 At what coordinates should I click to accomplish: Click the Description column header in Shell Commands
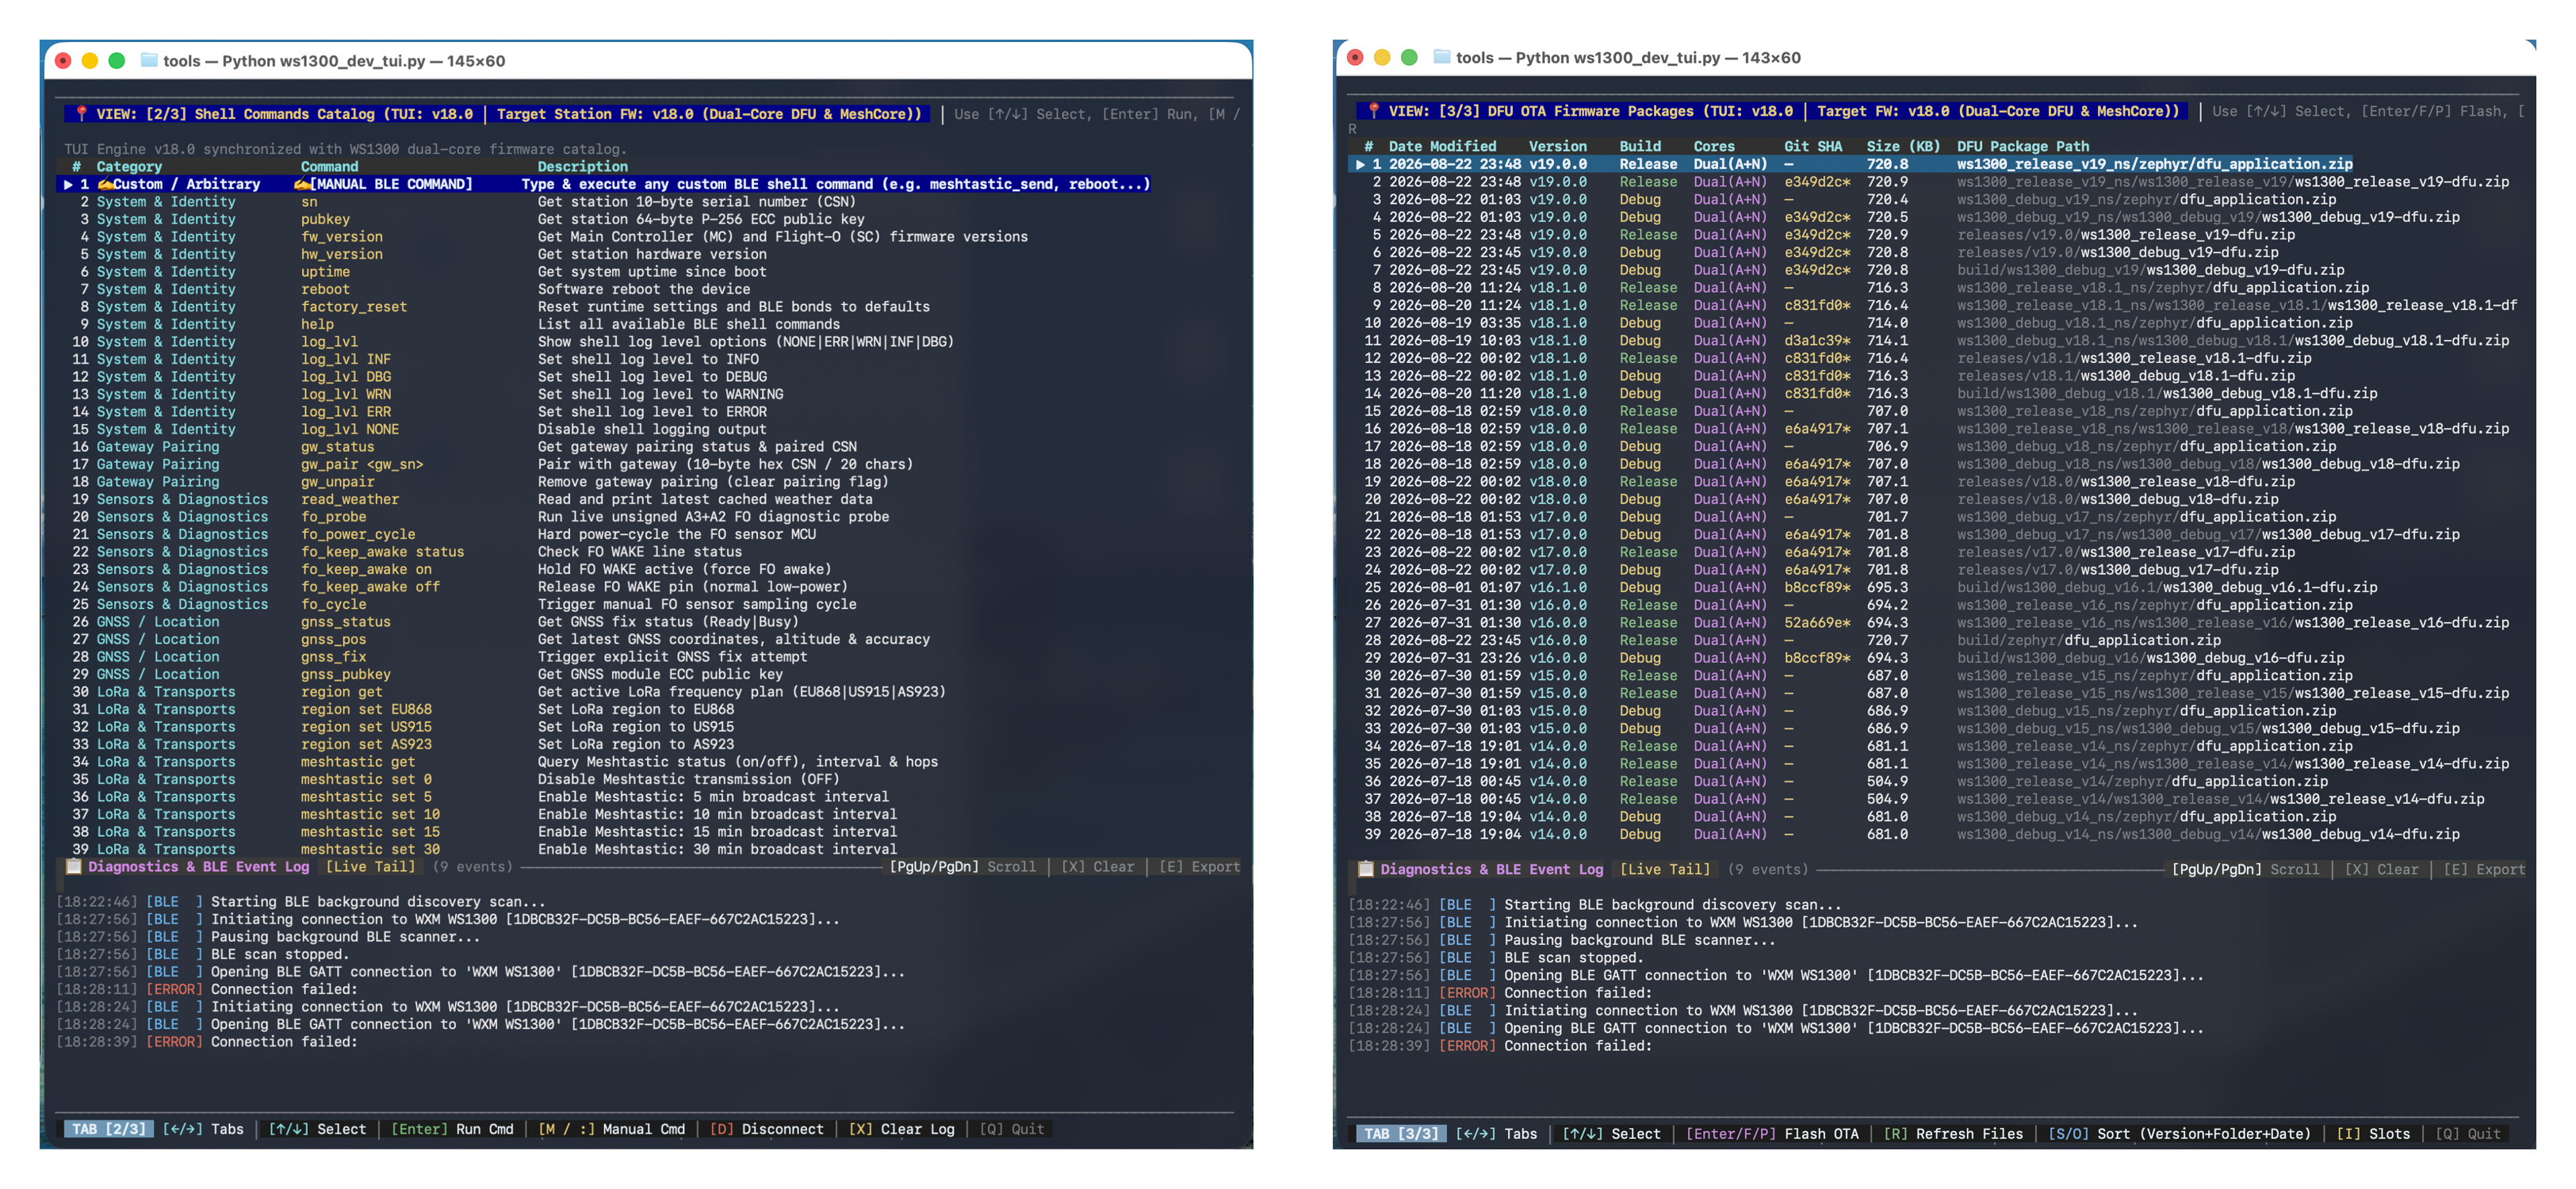[x=583, y=167]
